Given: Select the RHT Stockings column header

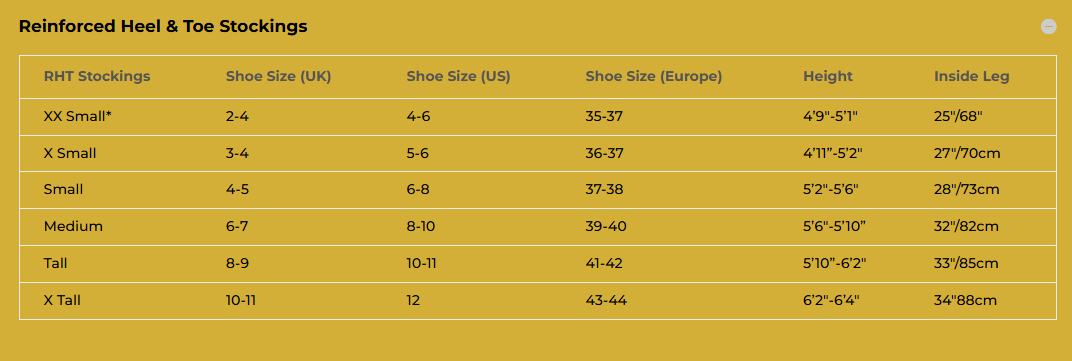Looking at the screenshot, I should pyautogui.click(x=97, y=77).
